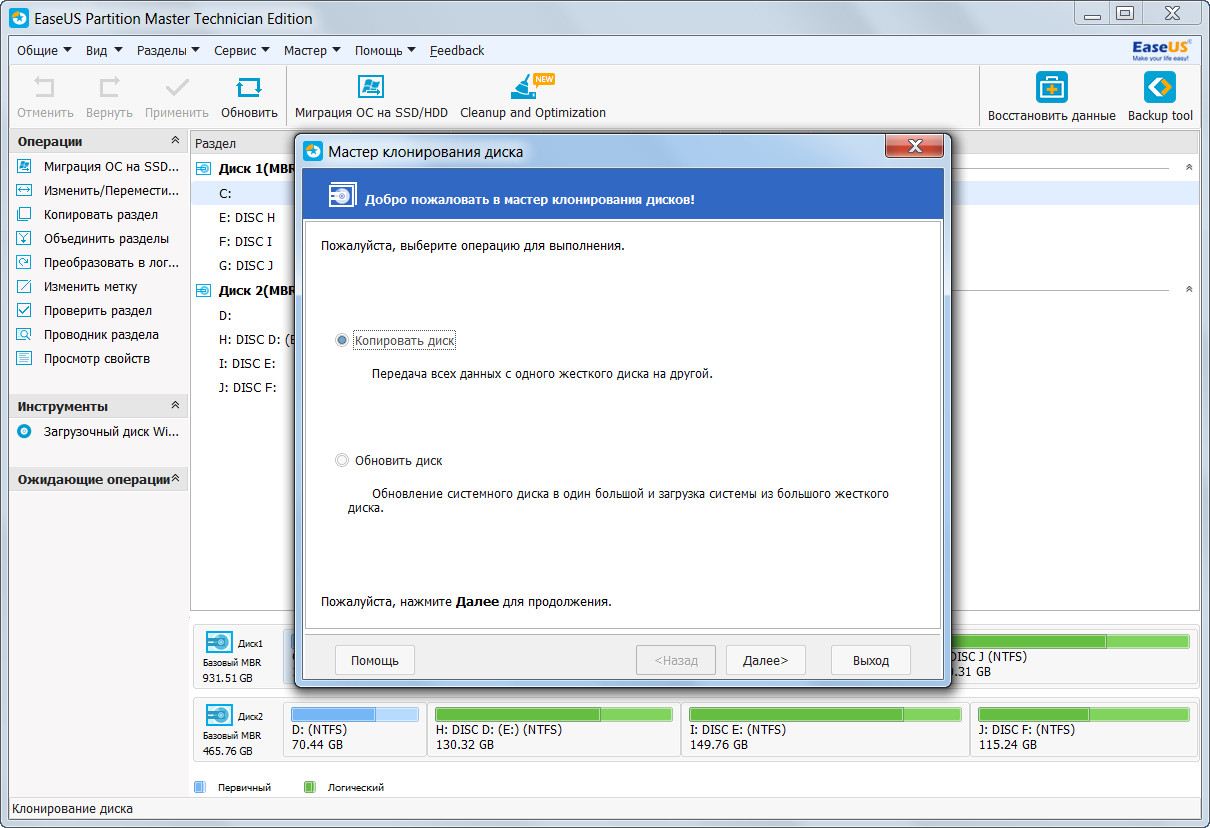Open Загрузочный диск WinPE tool
1210x828 pixels.
pyautogui.click(x=97, y=432)
